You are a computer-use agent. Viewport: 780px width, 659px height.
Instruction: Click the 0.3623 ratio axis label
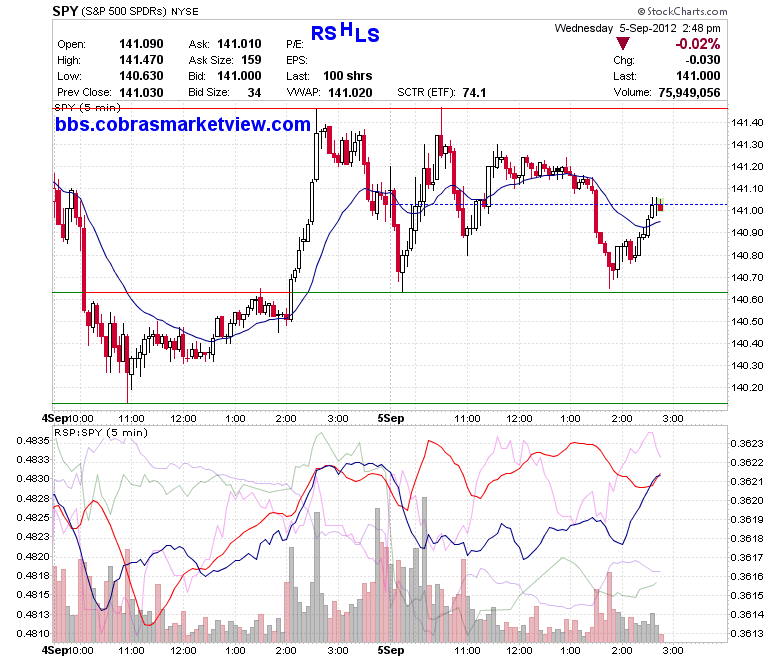click(747, 444)
